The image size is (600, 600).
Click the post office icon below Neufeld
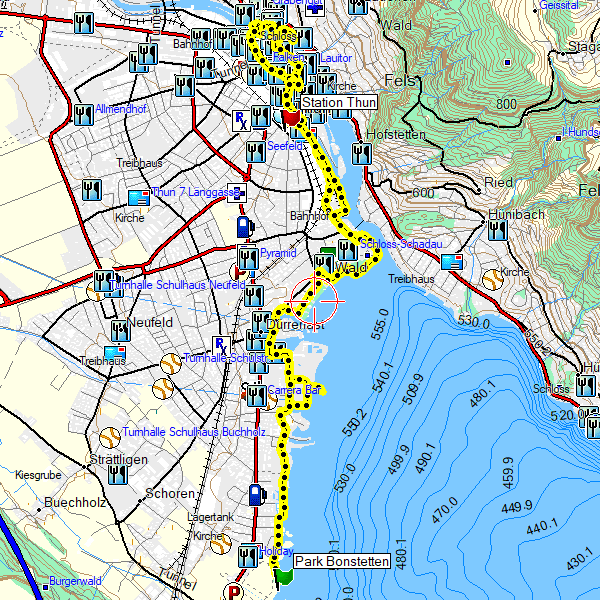(x=116, y=354)
